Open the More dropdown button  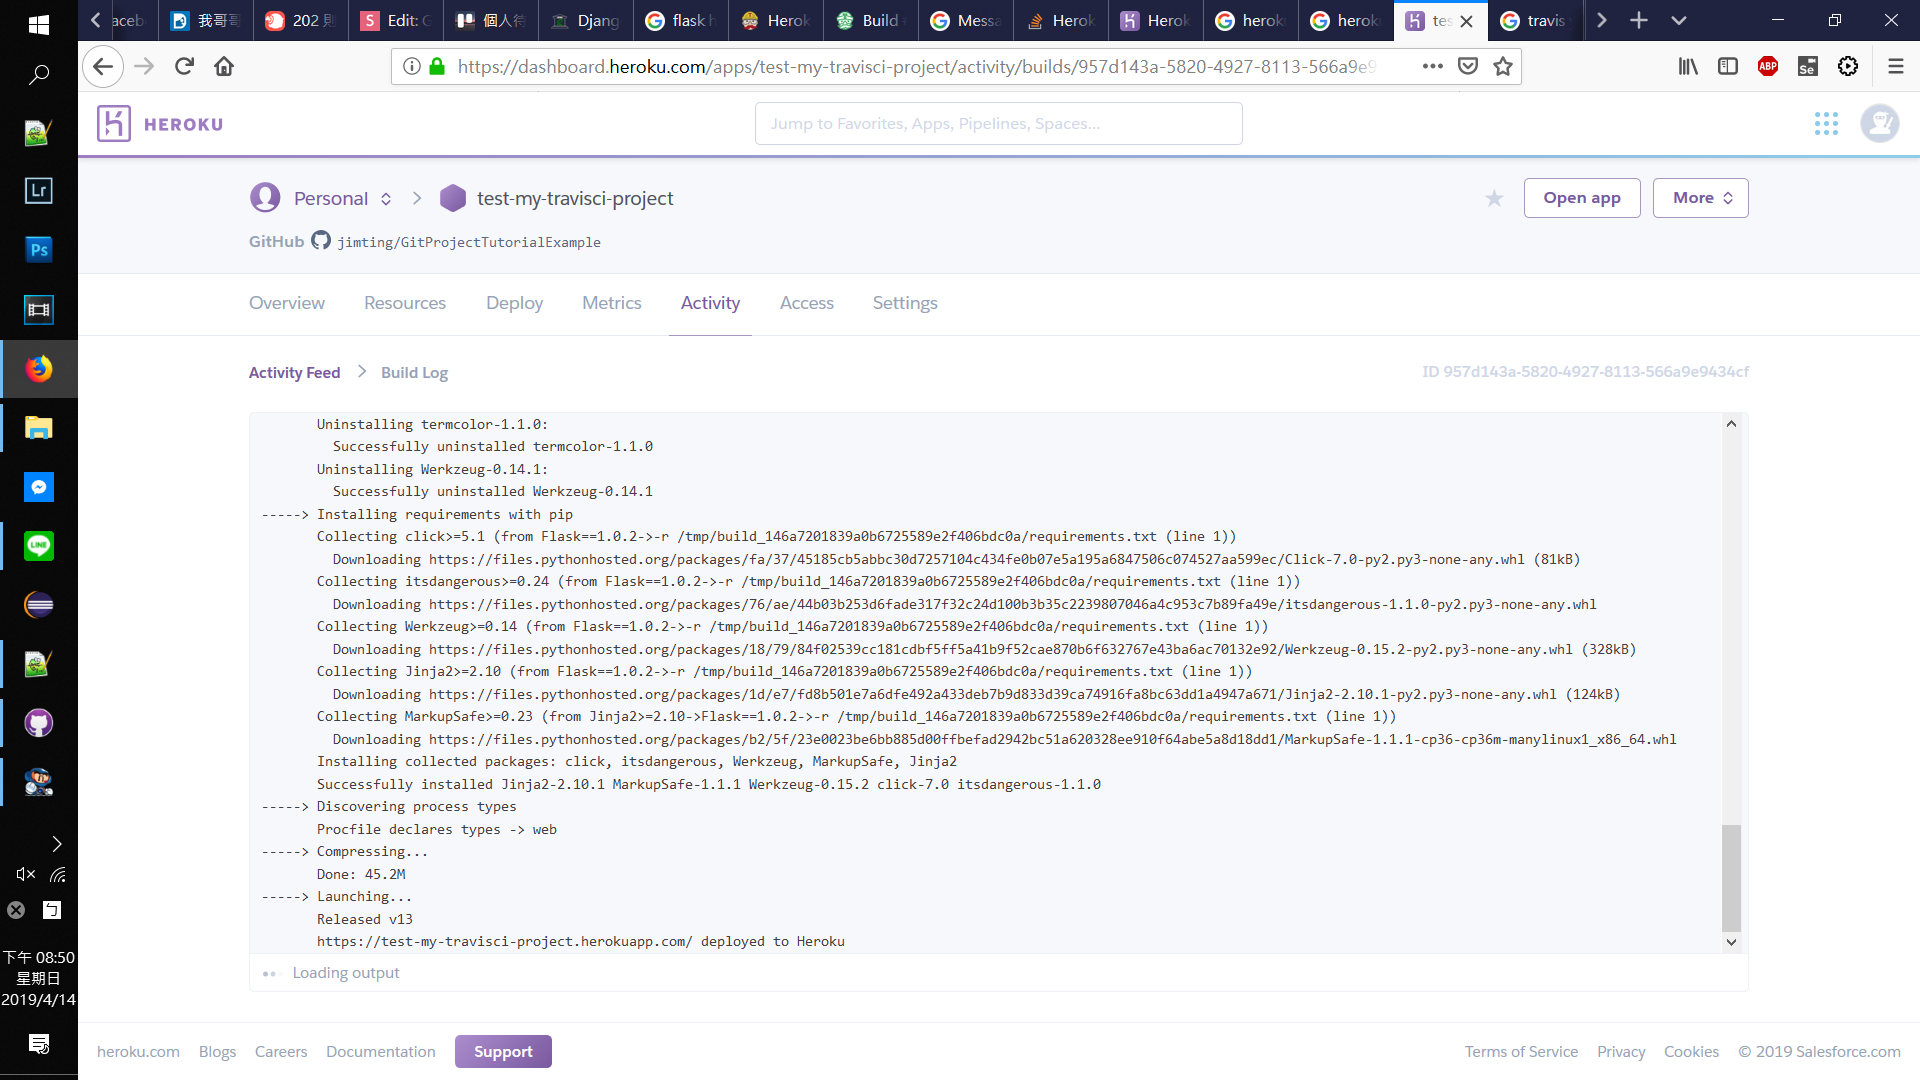pyautogui.click(x=1700, y=198)
